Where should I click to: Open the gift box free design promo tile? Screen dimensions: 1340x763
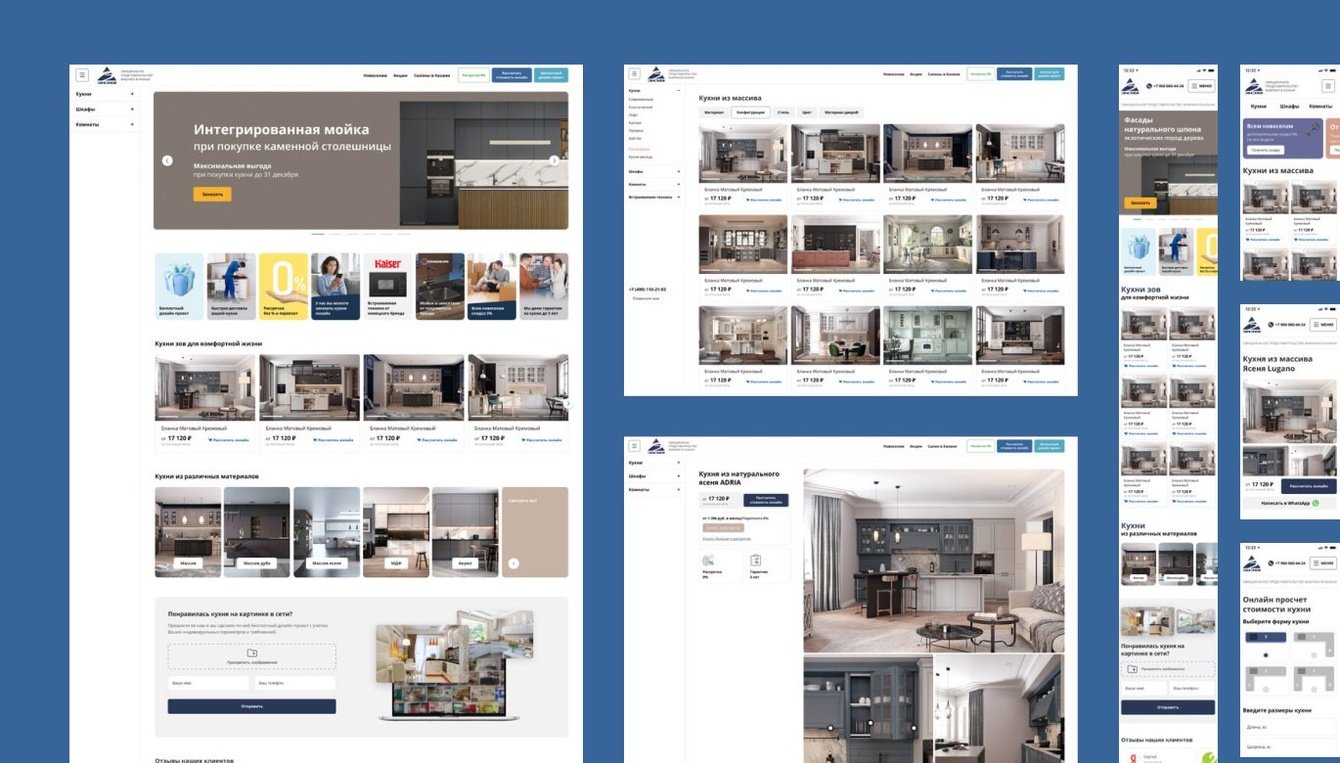point(179,286)
